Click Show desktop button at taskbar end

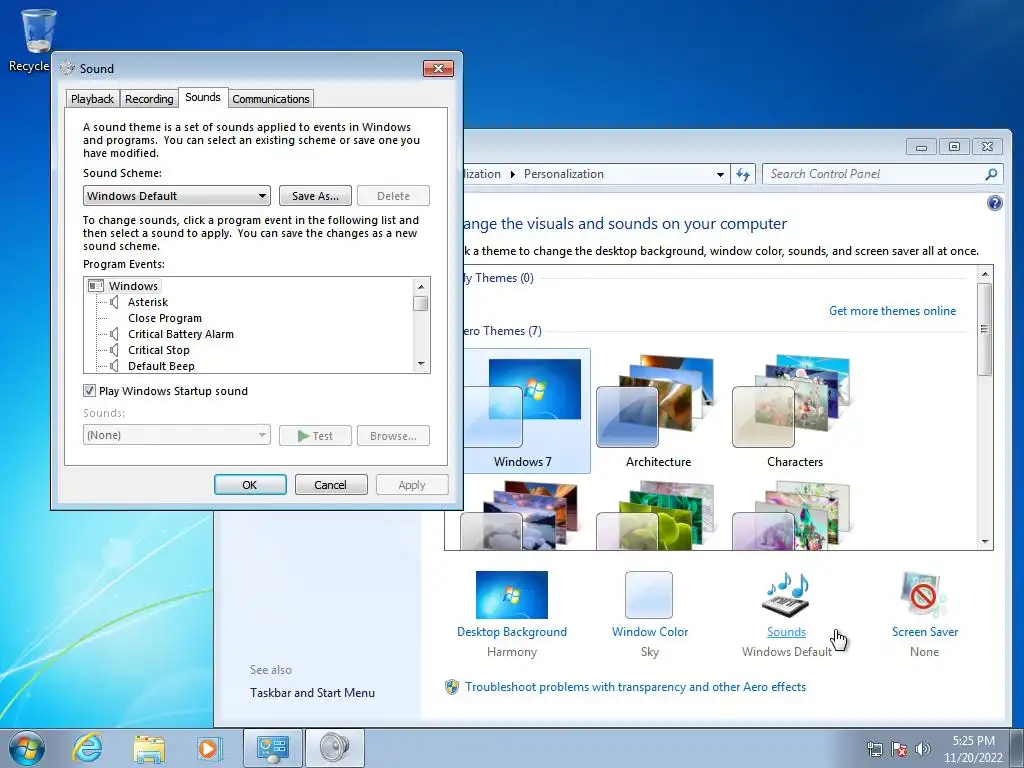point(1017,748)
